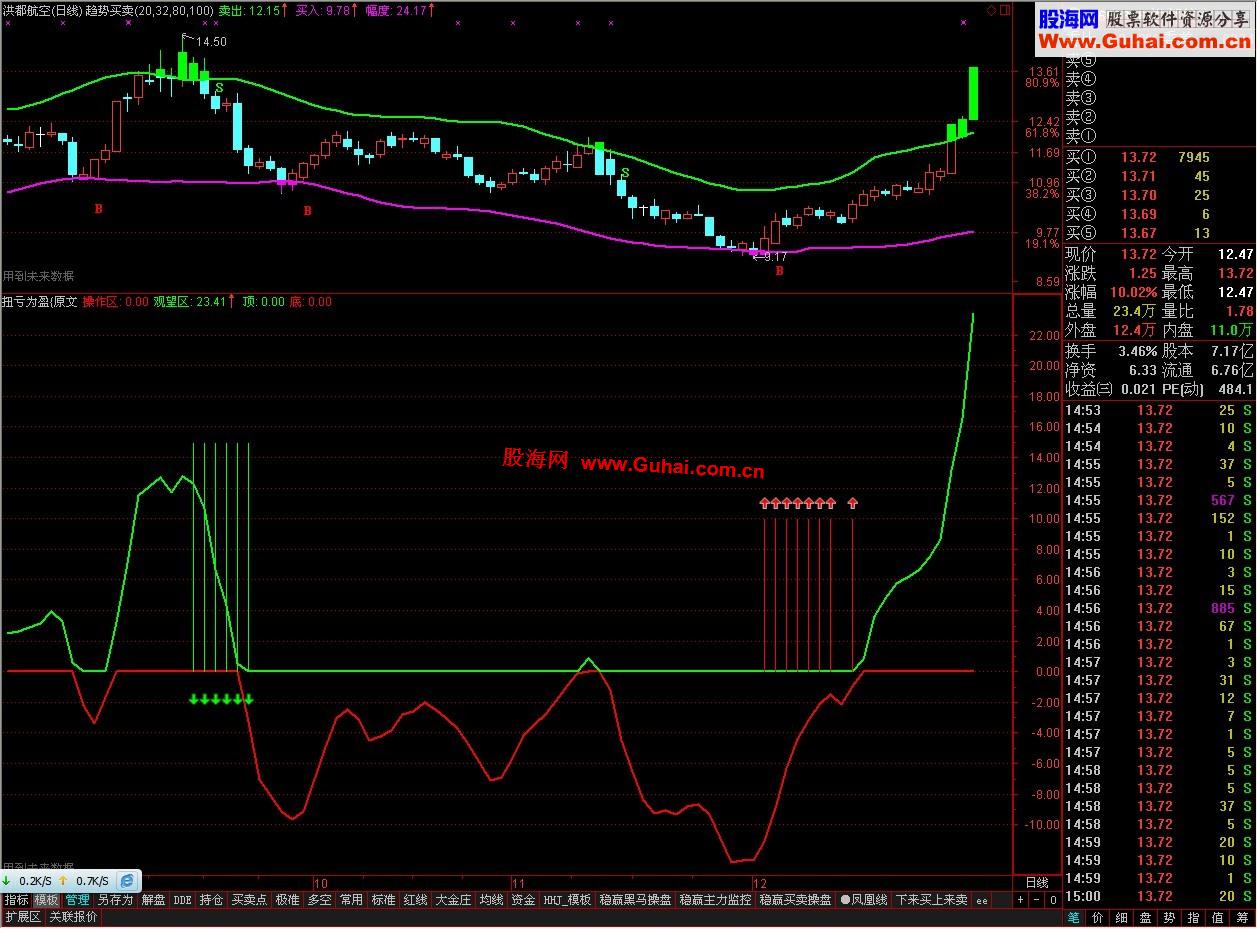The image size is (1257, 929).
Task: Select the 多空 indicator tab
Action: pyautogui.click(x=319, y=900)
